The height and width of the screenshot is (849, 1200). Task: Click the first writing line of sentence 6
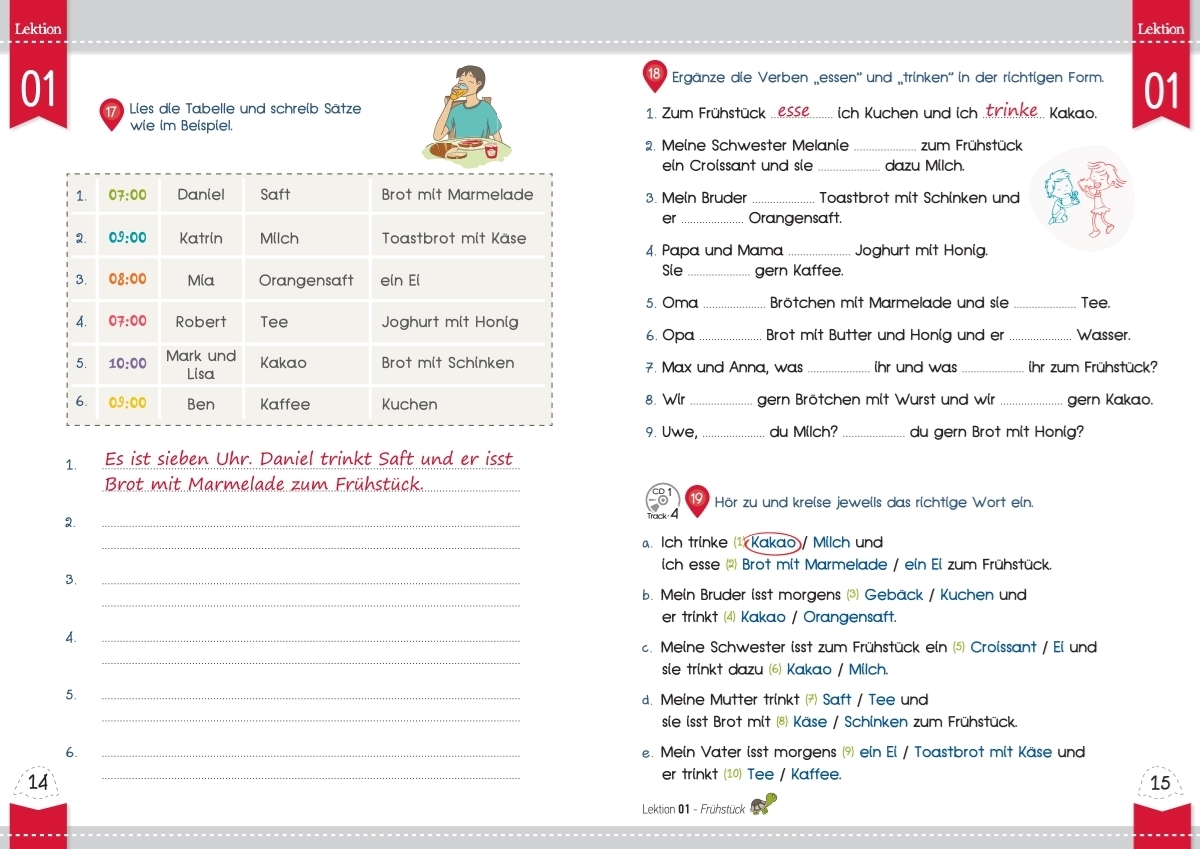tap(311, 754)
